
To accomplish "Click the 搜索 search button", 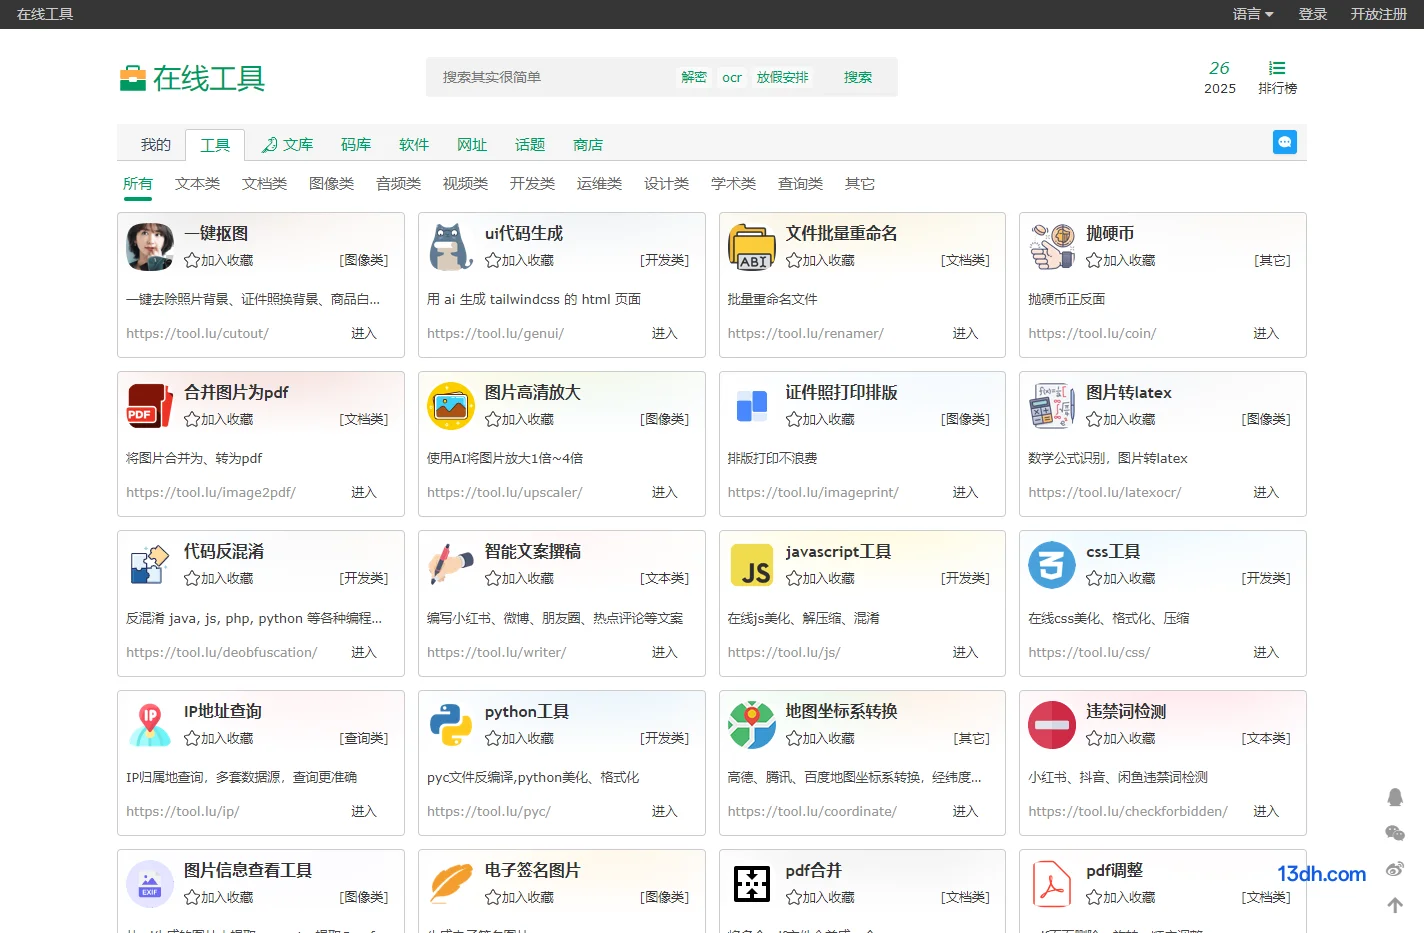I will pos(858,77).
